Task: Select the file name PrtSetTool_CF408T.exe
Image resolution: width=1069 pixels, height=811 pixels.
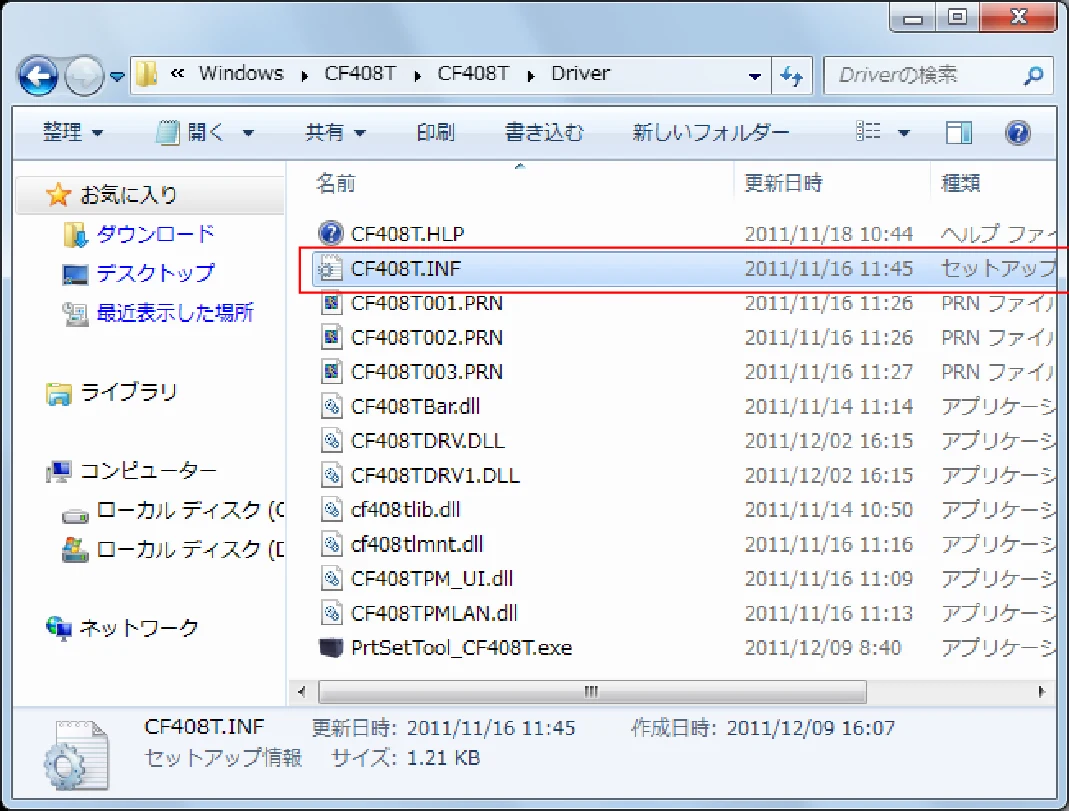Action: tap(462, 647)
